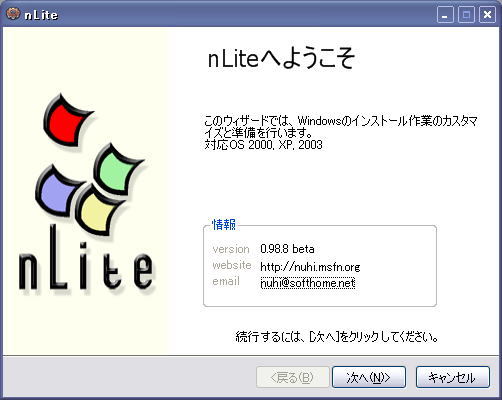The width and height of the screenshot is (502, 400).
Task: Click the nLiteへようこそ welcome heading
Action: pyautogui.click(x=281, y=58)
